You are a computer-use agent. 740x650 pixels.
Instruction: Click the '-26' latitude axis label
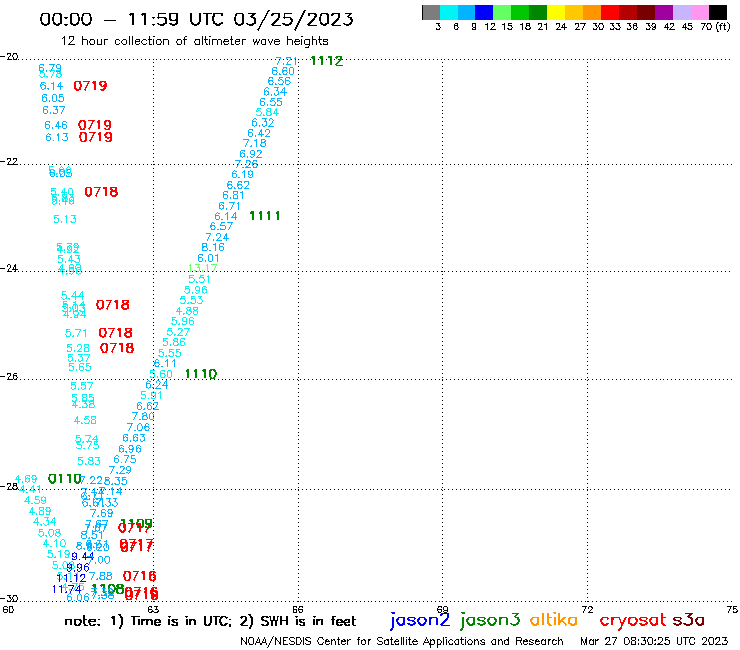tap(9, 376)
